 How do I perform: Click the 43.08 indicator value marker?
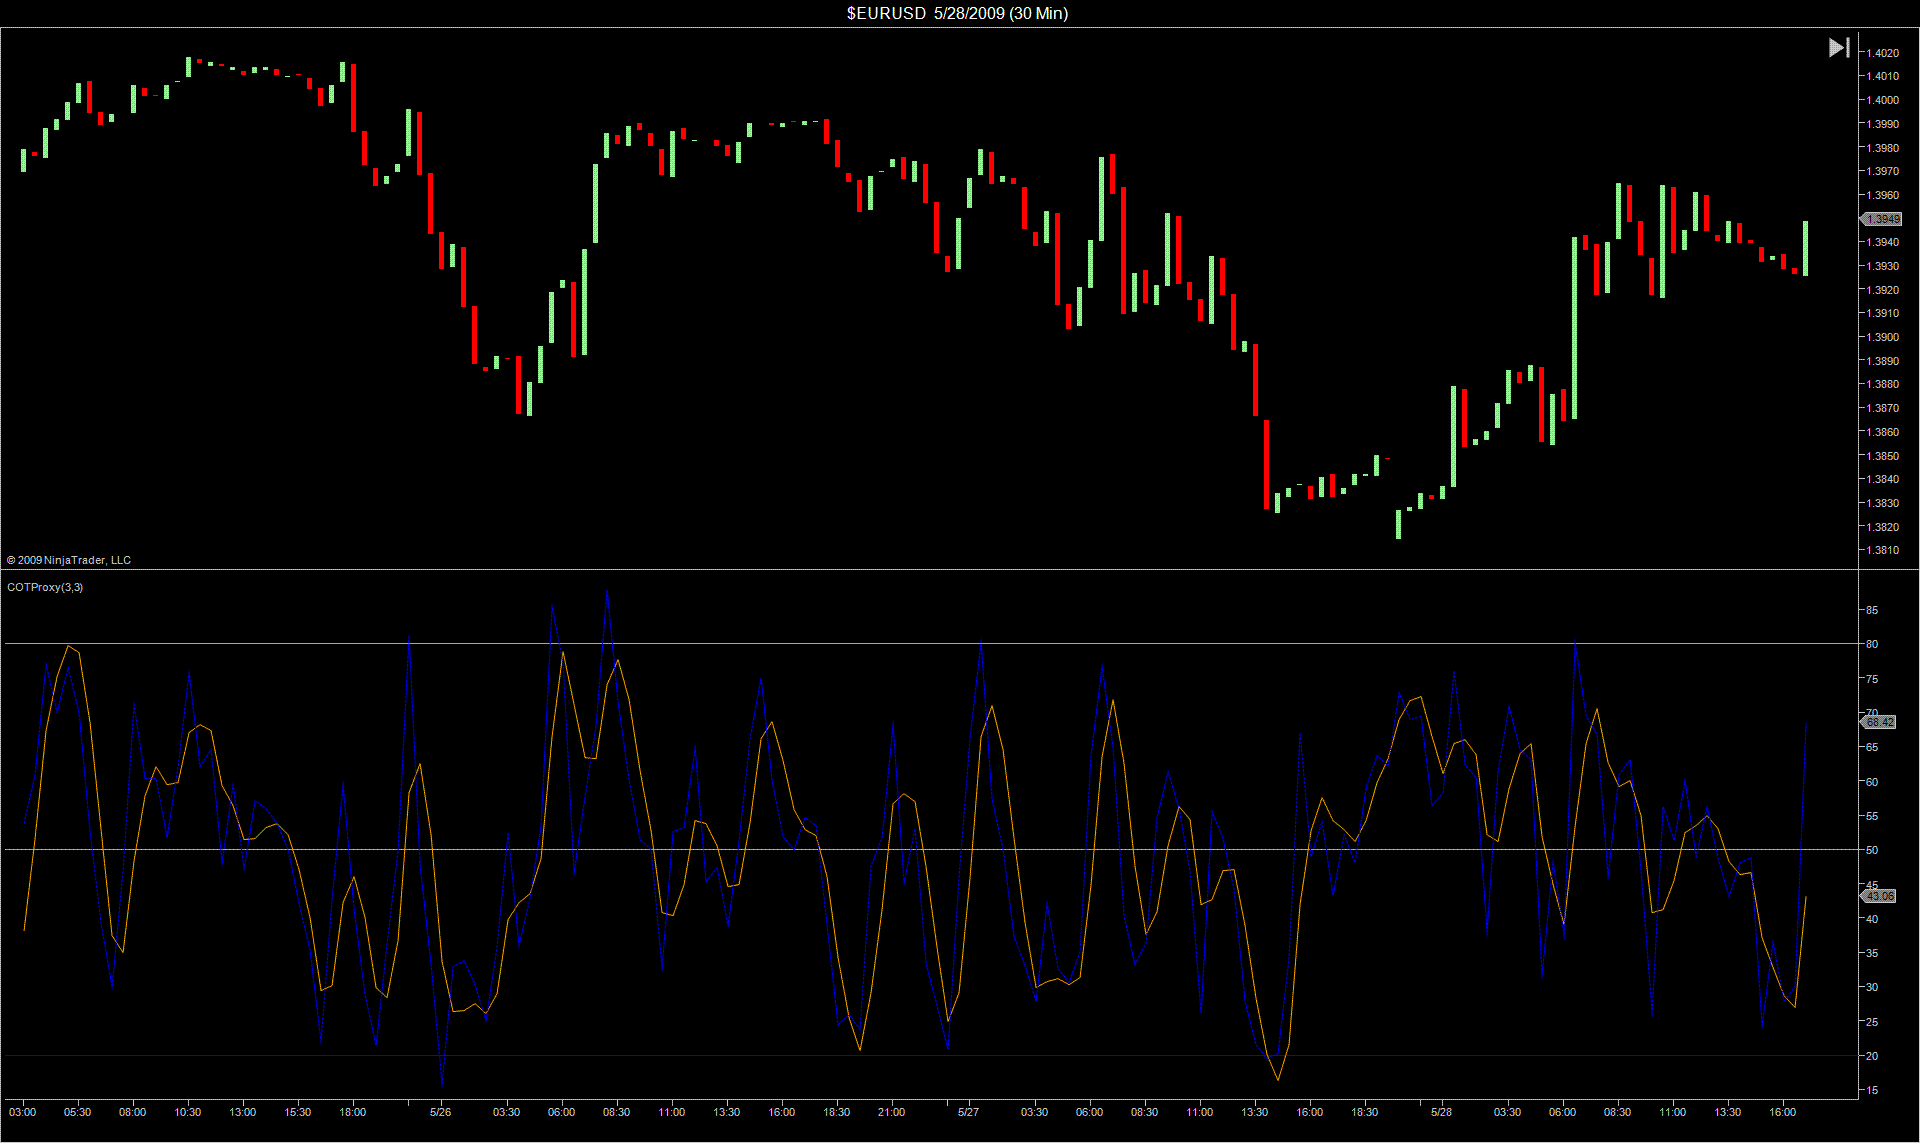coord(1880,896)
